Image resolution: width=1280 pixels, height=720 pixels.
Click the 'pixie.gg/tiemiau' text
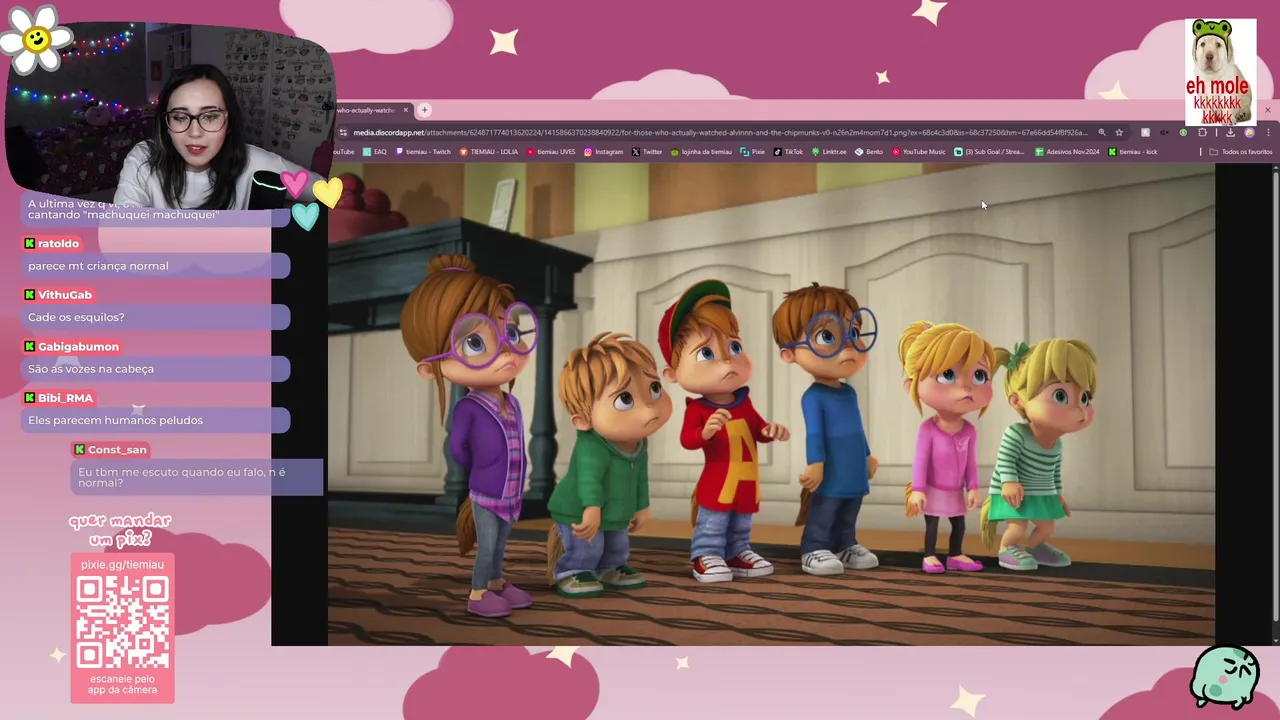pos(122,565)
